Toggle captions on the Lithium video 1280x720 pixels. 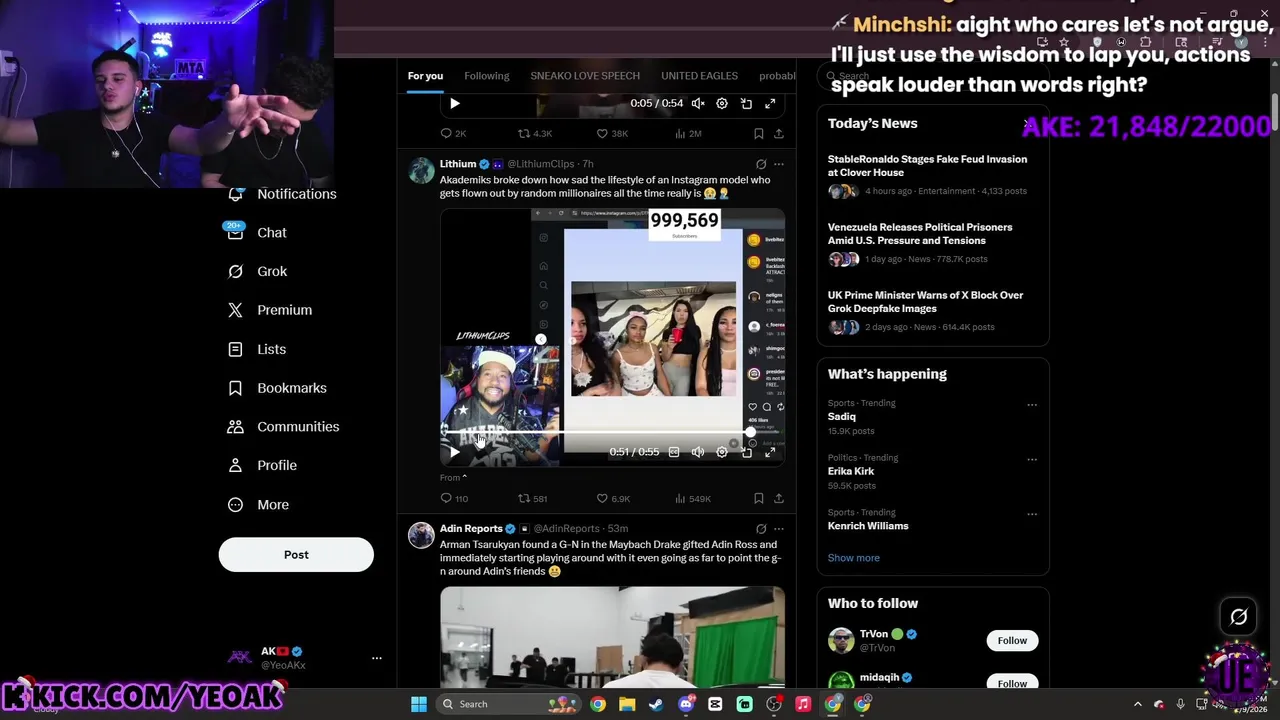[x=674, y=452]
